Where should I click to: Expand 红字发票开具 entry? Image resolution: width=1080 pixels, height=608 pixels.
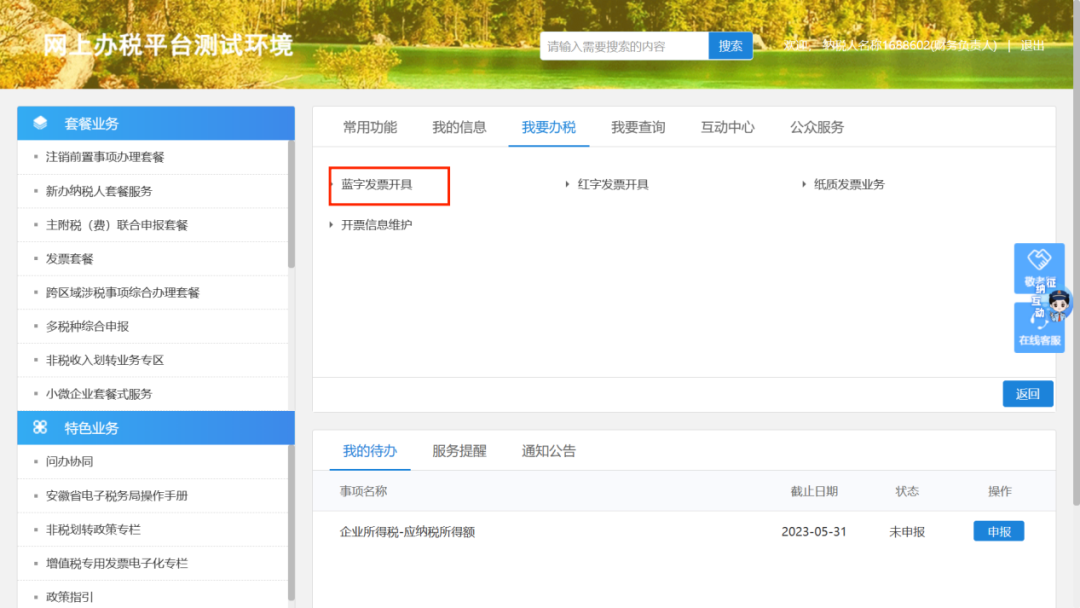click(x=612, y=185)
